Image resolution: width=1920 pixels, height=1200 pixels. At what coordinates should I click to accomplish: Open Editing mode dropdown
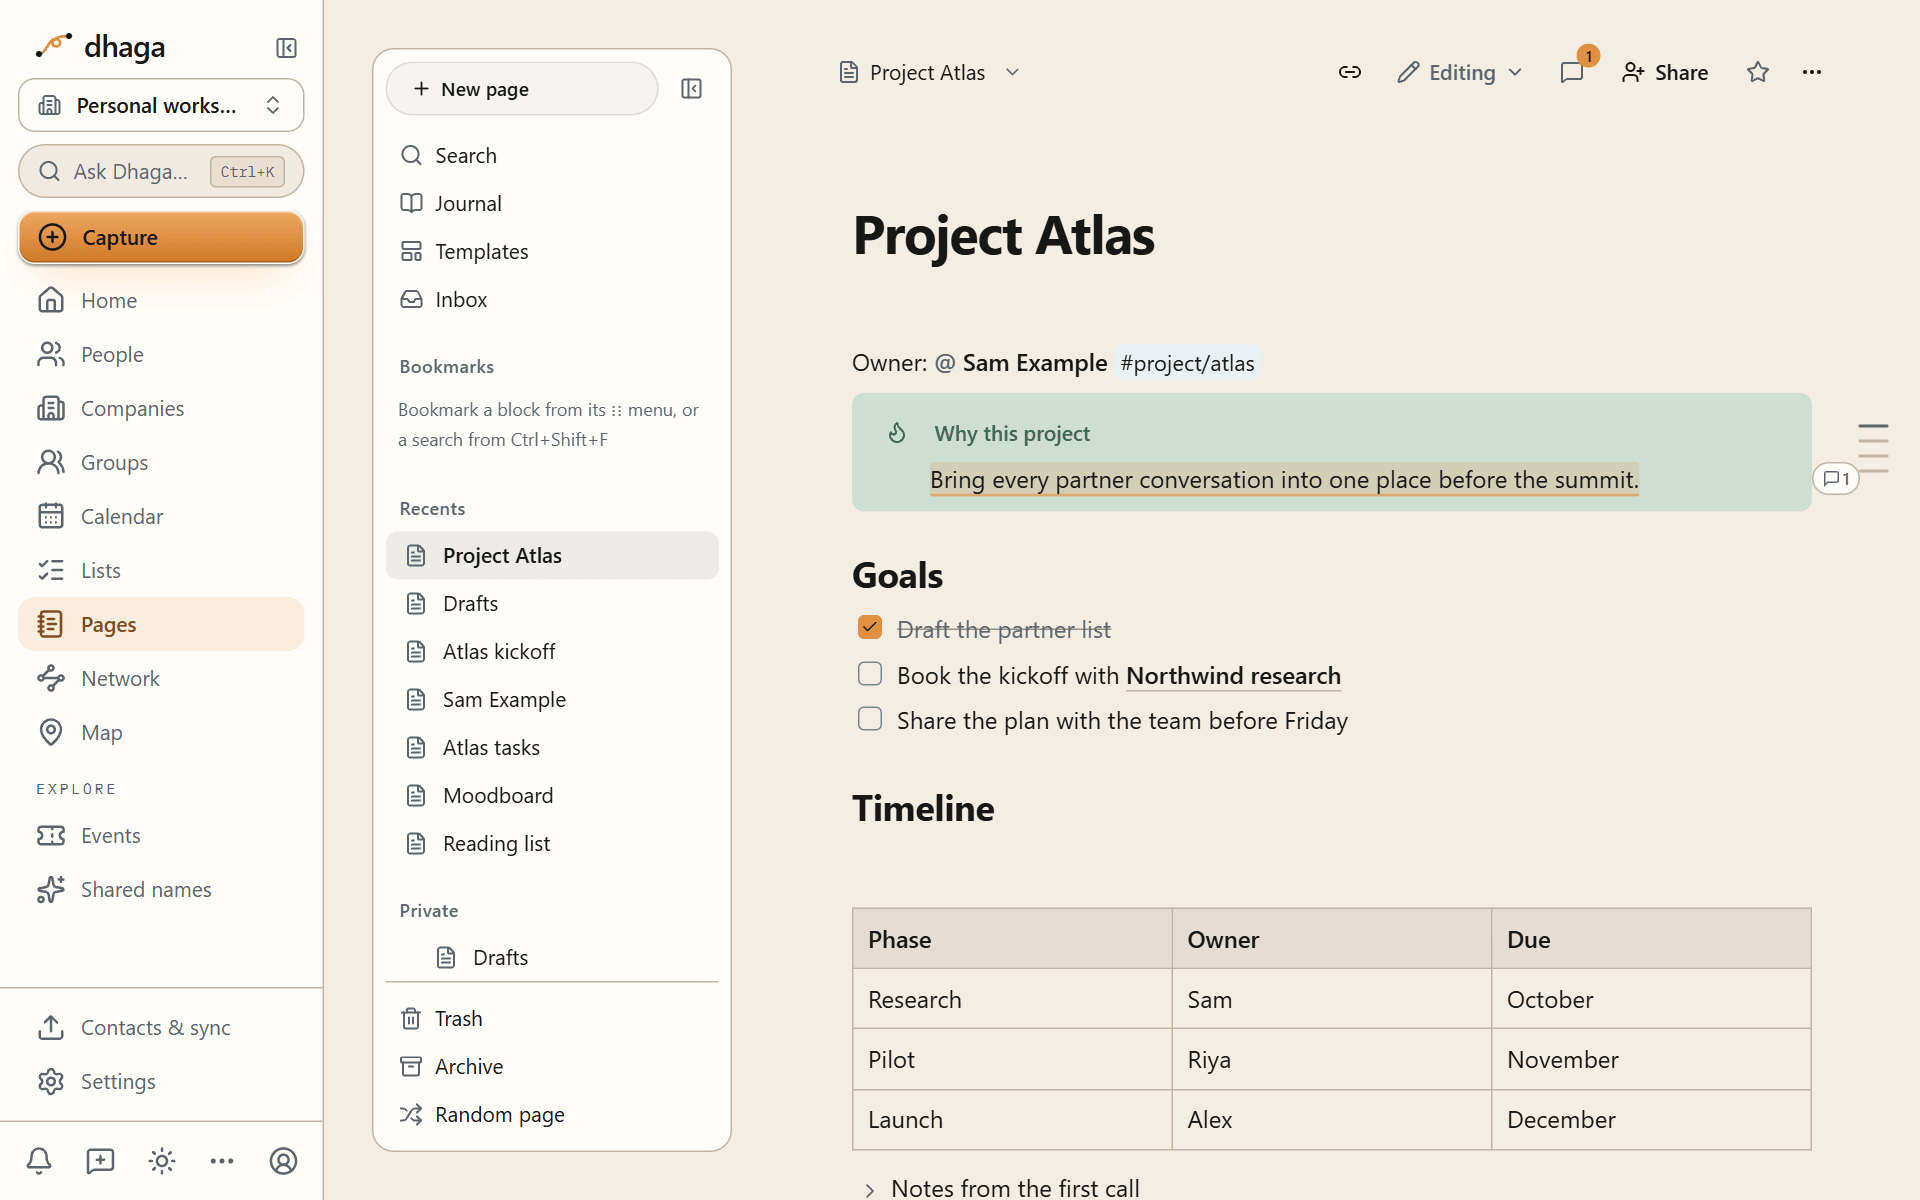(x=1460, y=72)
